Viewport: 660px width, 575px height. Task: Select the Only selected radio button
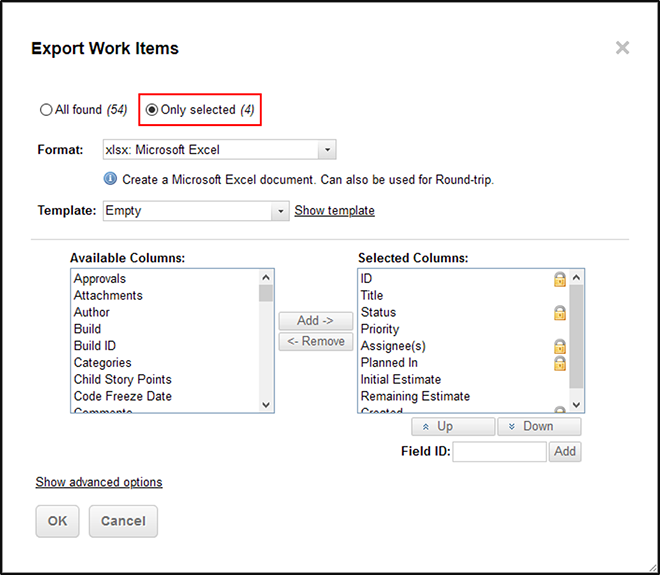coord(152,110)
